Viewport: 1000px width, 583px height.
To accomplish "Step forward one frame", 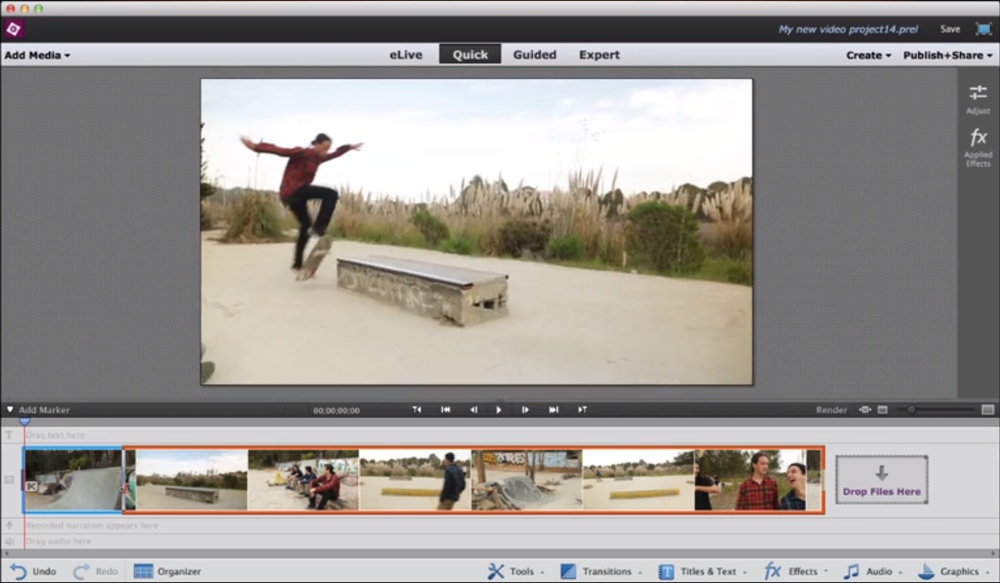I will [x=525, y=409].
